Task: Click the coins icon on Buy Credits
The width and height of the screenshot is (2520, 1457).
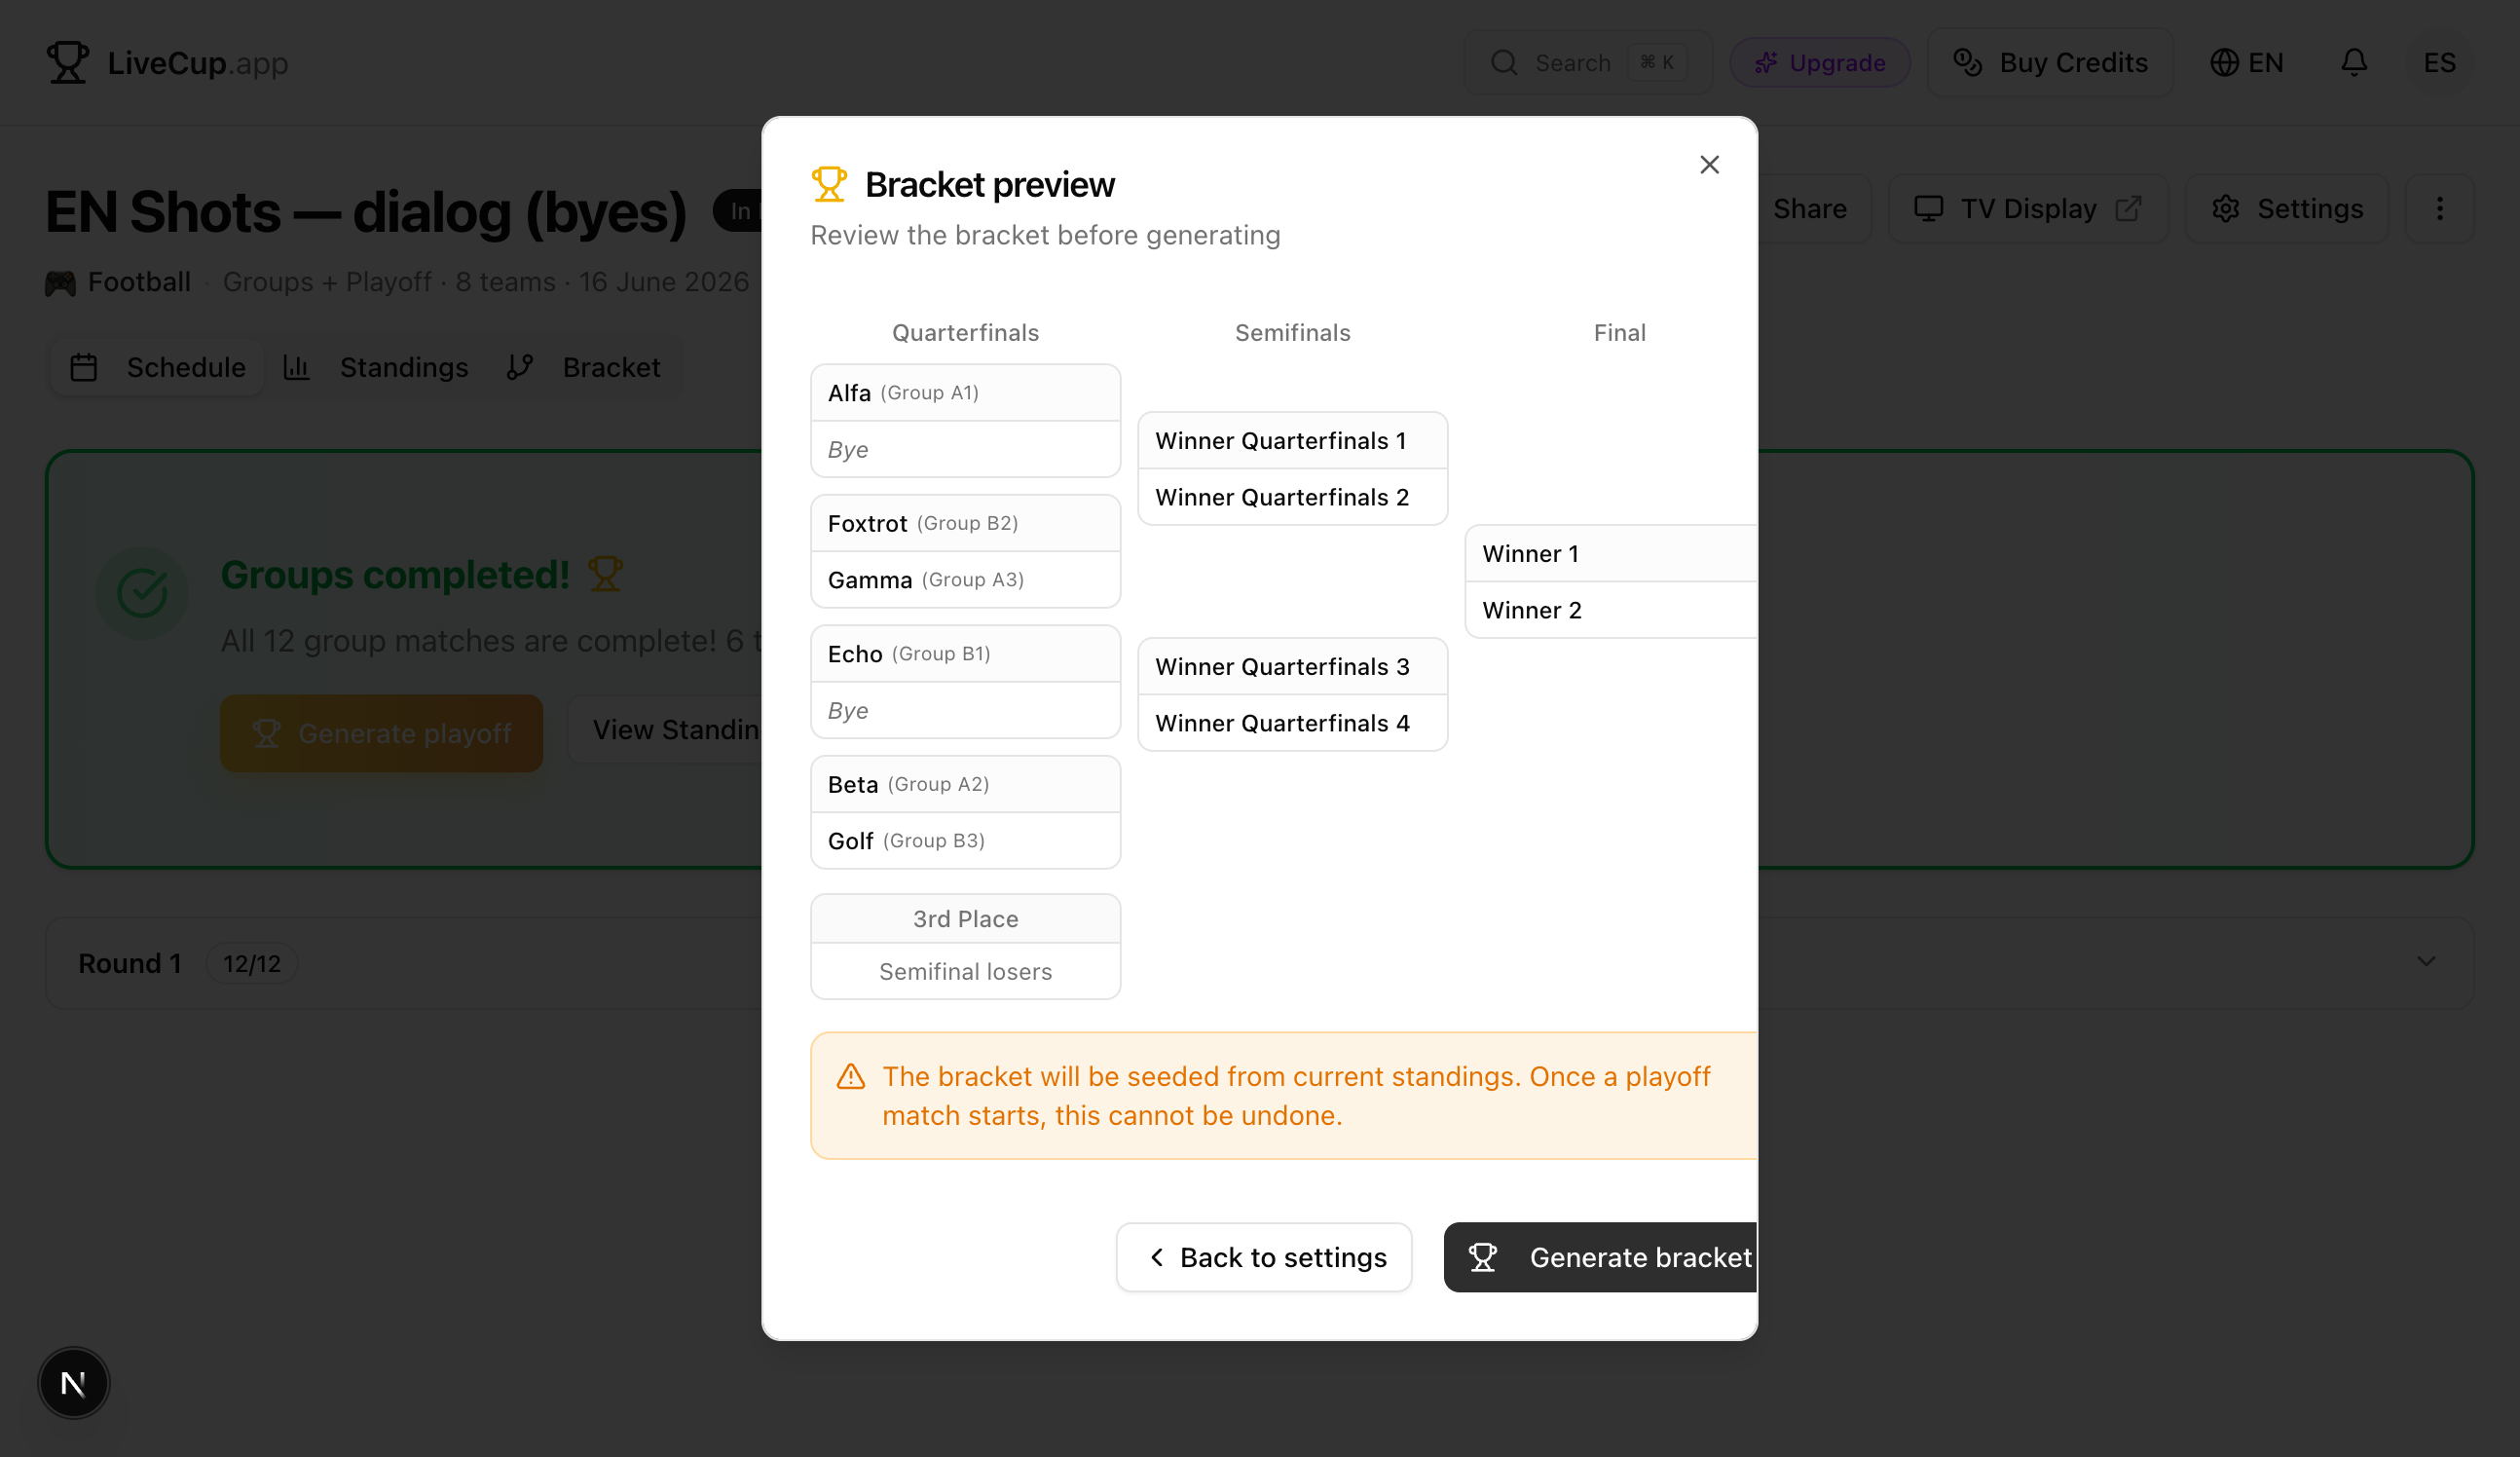Action: tap(1967, 62)
